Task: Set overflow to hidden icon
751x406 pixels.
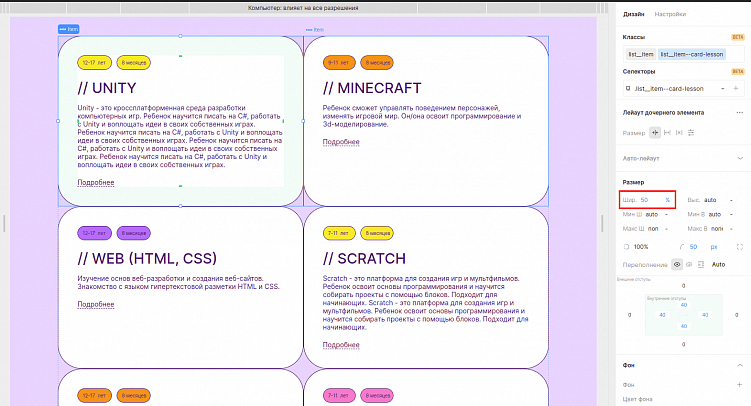Action: (689, 264)
